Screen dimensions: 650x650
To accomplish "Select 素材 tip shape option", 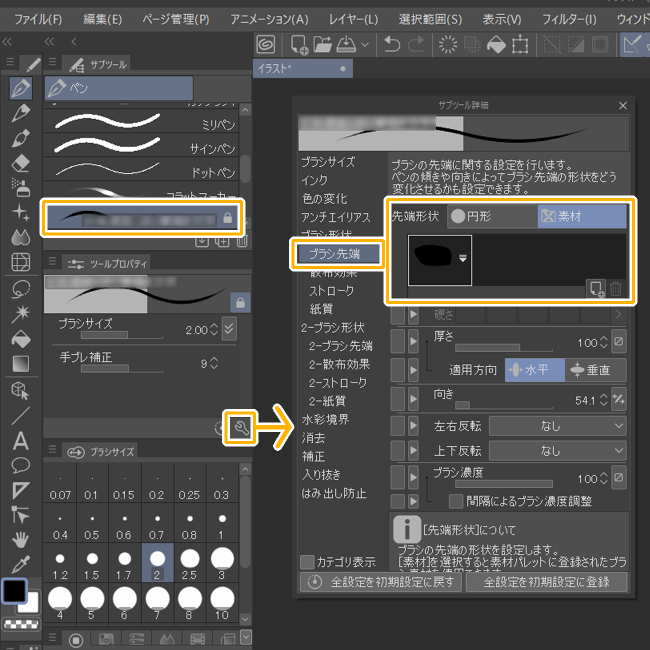I will click(582, 216).
